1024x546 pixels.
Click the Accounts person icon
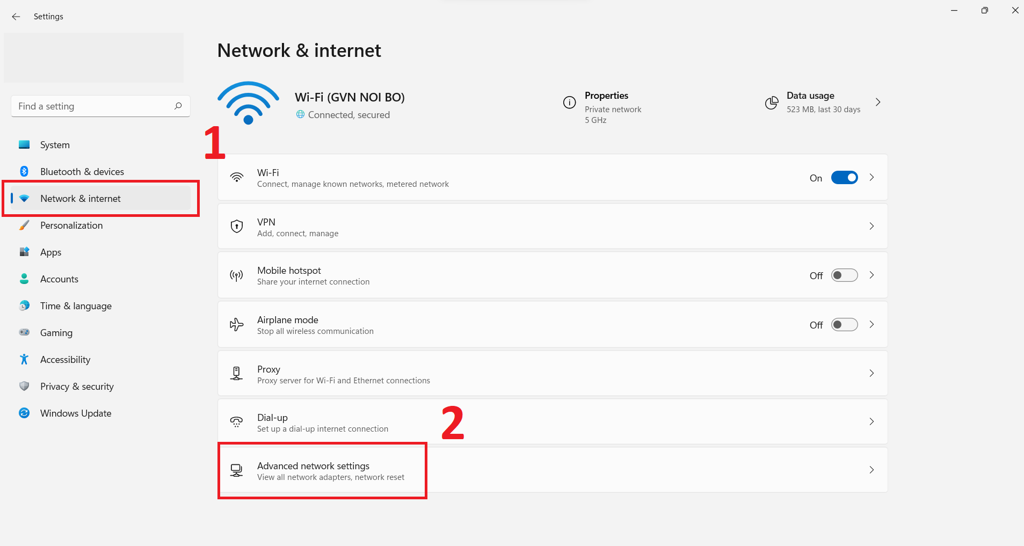[x=24, y=279]
